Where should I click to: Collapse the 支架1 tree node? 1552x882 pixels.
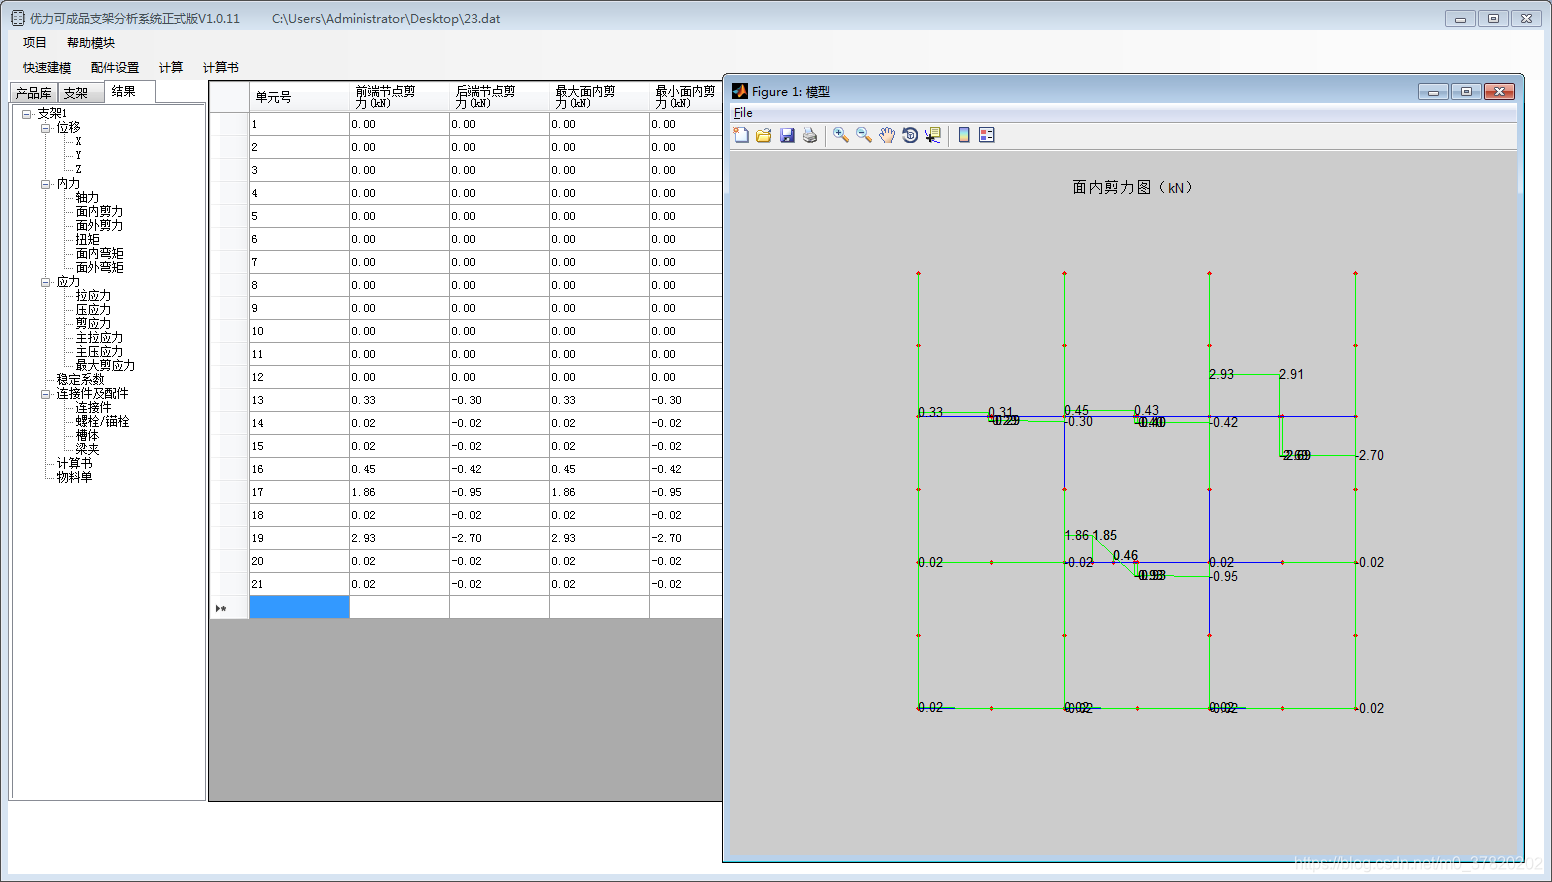[27, 114]
